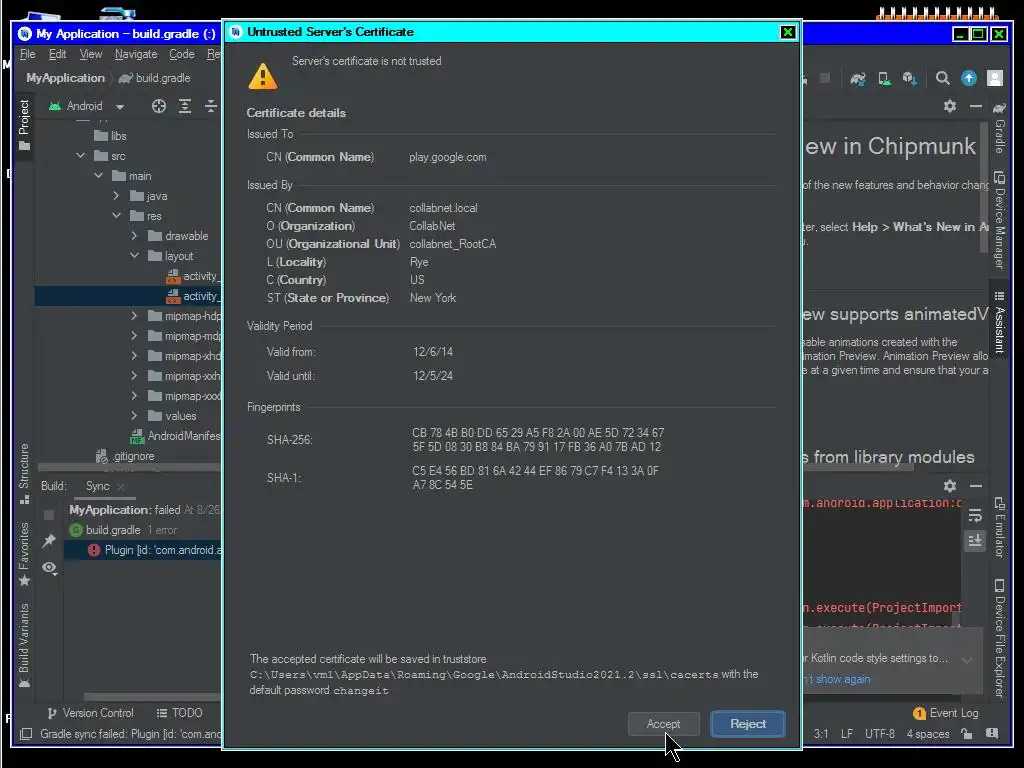Select the MyApplication: failed build node

pyautogui.click(x=144, y=510)
